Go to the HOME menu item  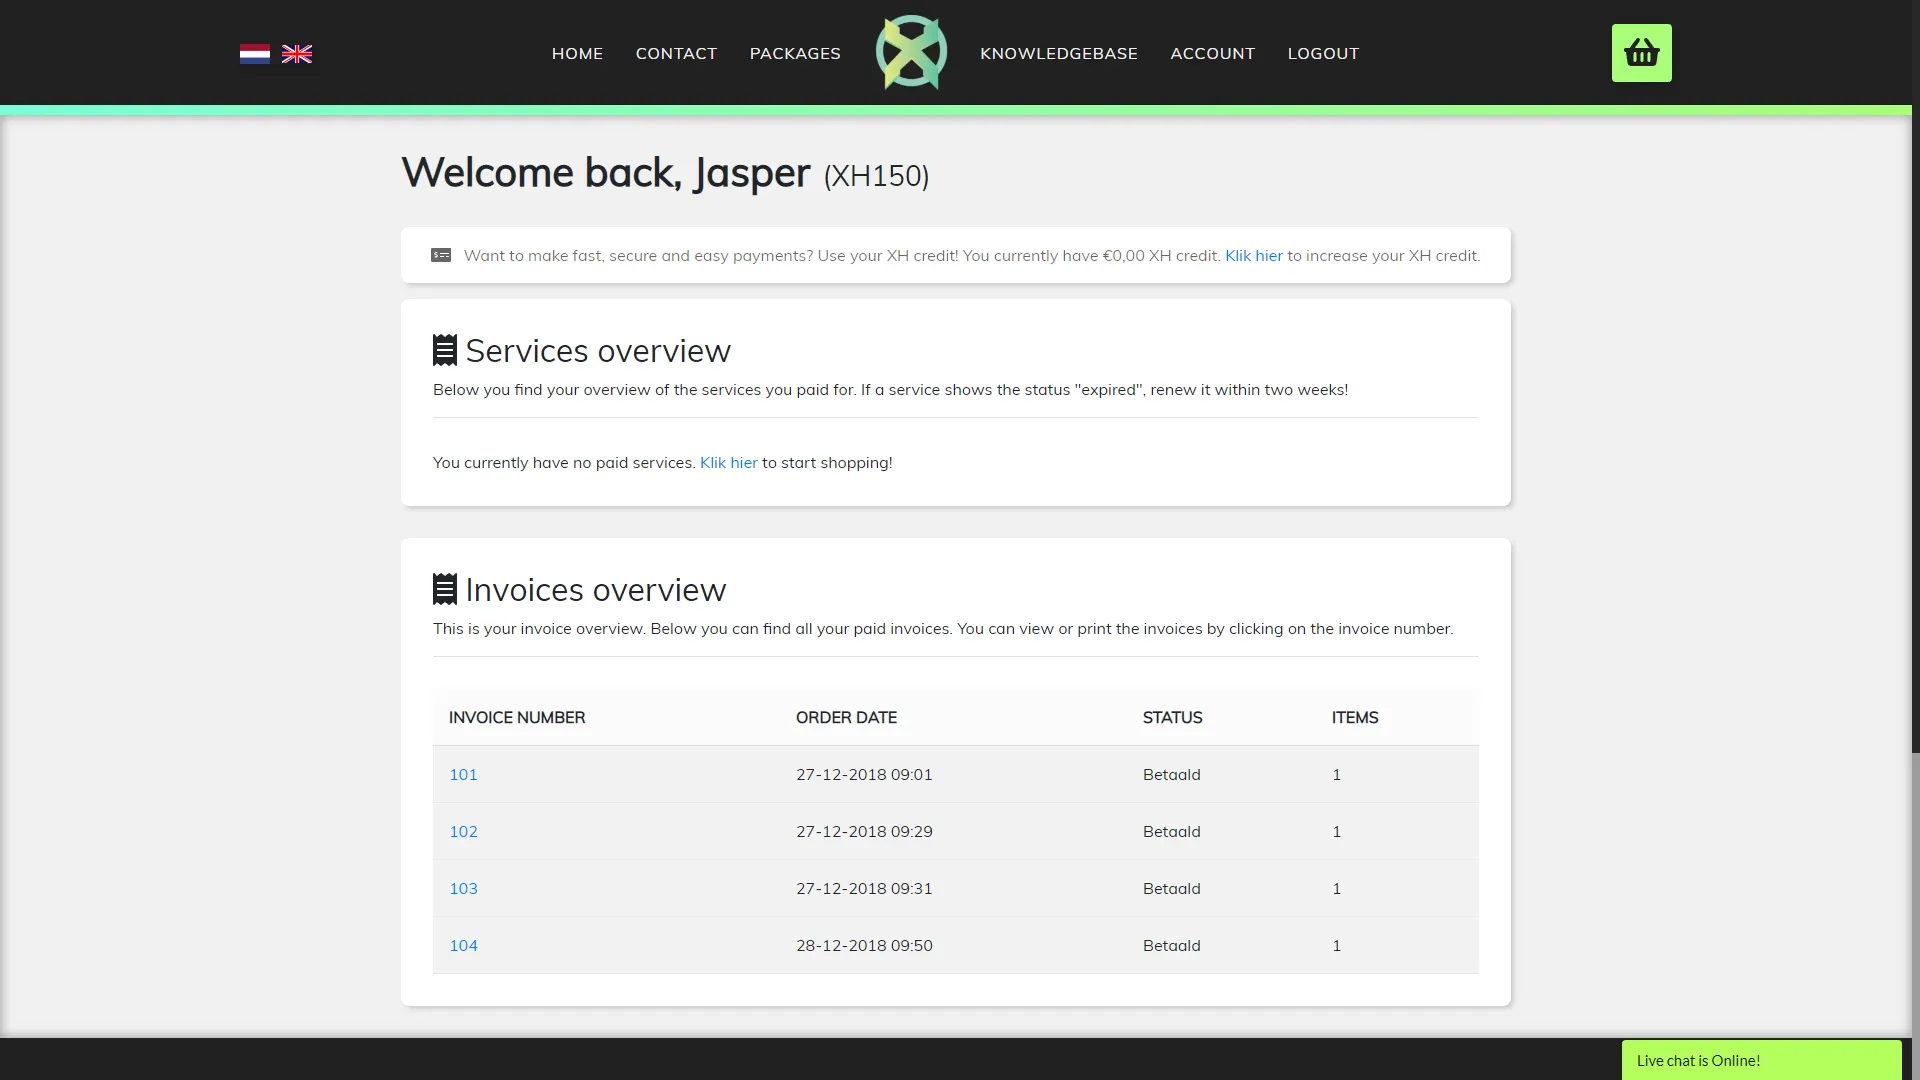click(577, 54)
